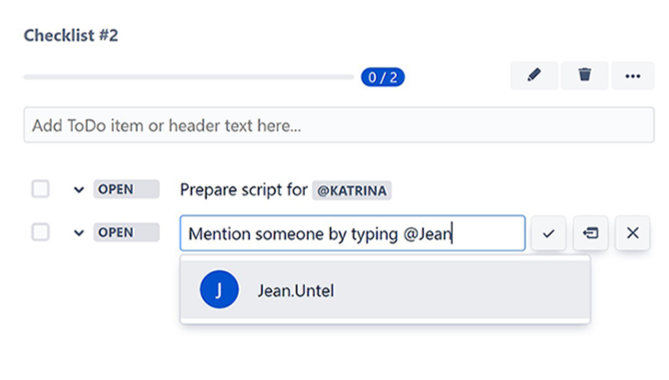Check the Mention someone item checkbox
The image size is (669, 380).
click(x=41, y=232)
